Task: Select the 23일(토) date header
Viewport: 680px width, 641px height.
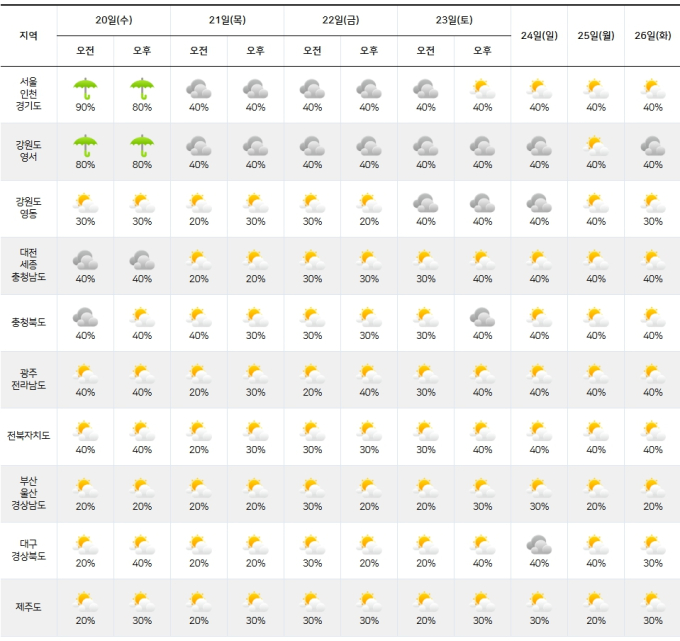Action: [454, 20]
